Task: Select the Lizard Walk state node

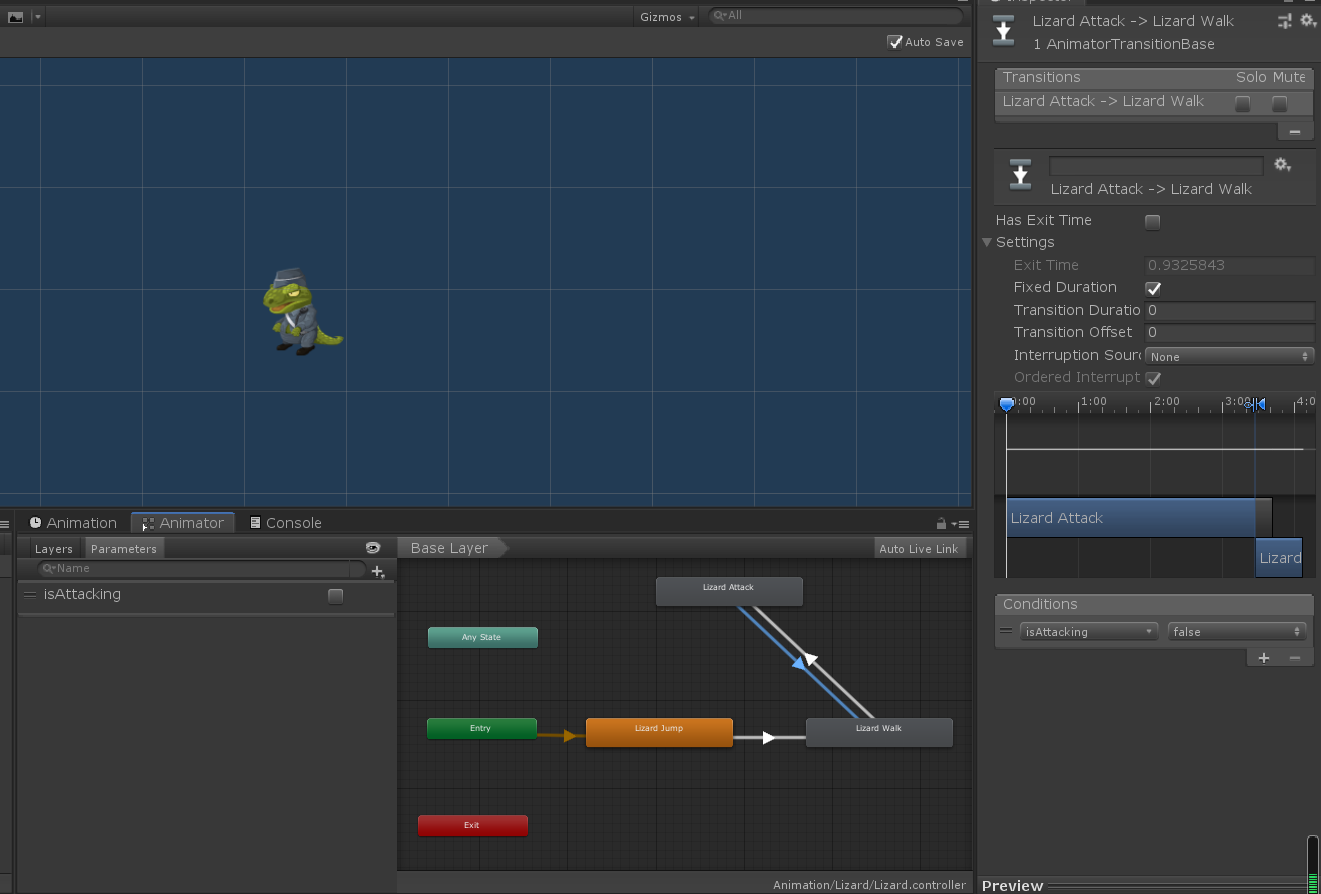Action: (x=879, y=732)
